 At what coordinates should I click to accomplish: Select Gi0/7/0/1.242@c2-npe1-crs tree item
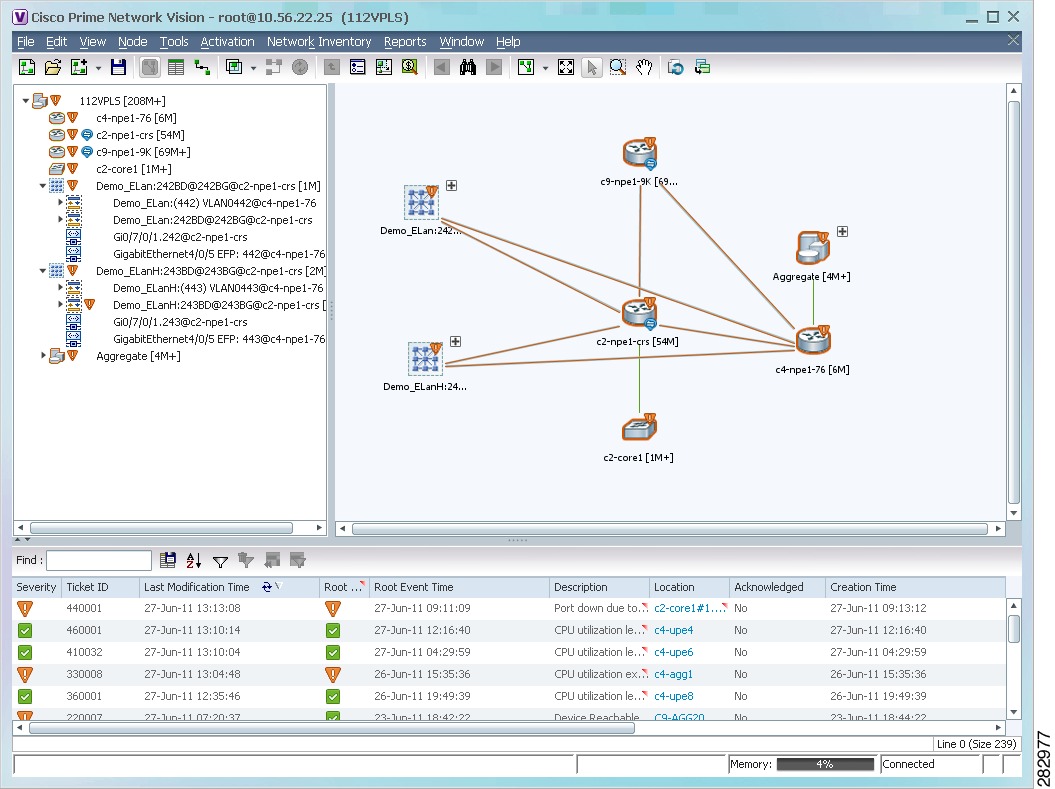click(180, 237)
